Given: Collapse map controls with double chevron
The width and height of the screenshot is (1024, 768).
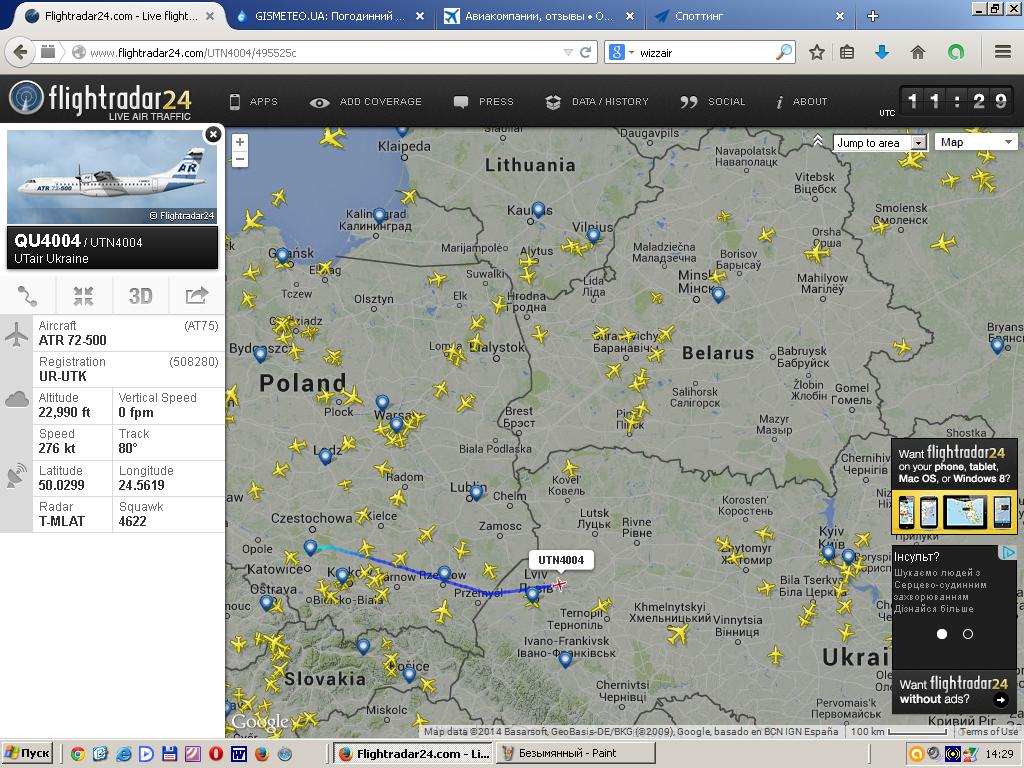Looking at the screenshot, I should coord(818,142).
